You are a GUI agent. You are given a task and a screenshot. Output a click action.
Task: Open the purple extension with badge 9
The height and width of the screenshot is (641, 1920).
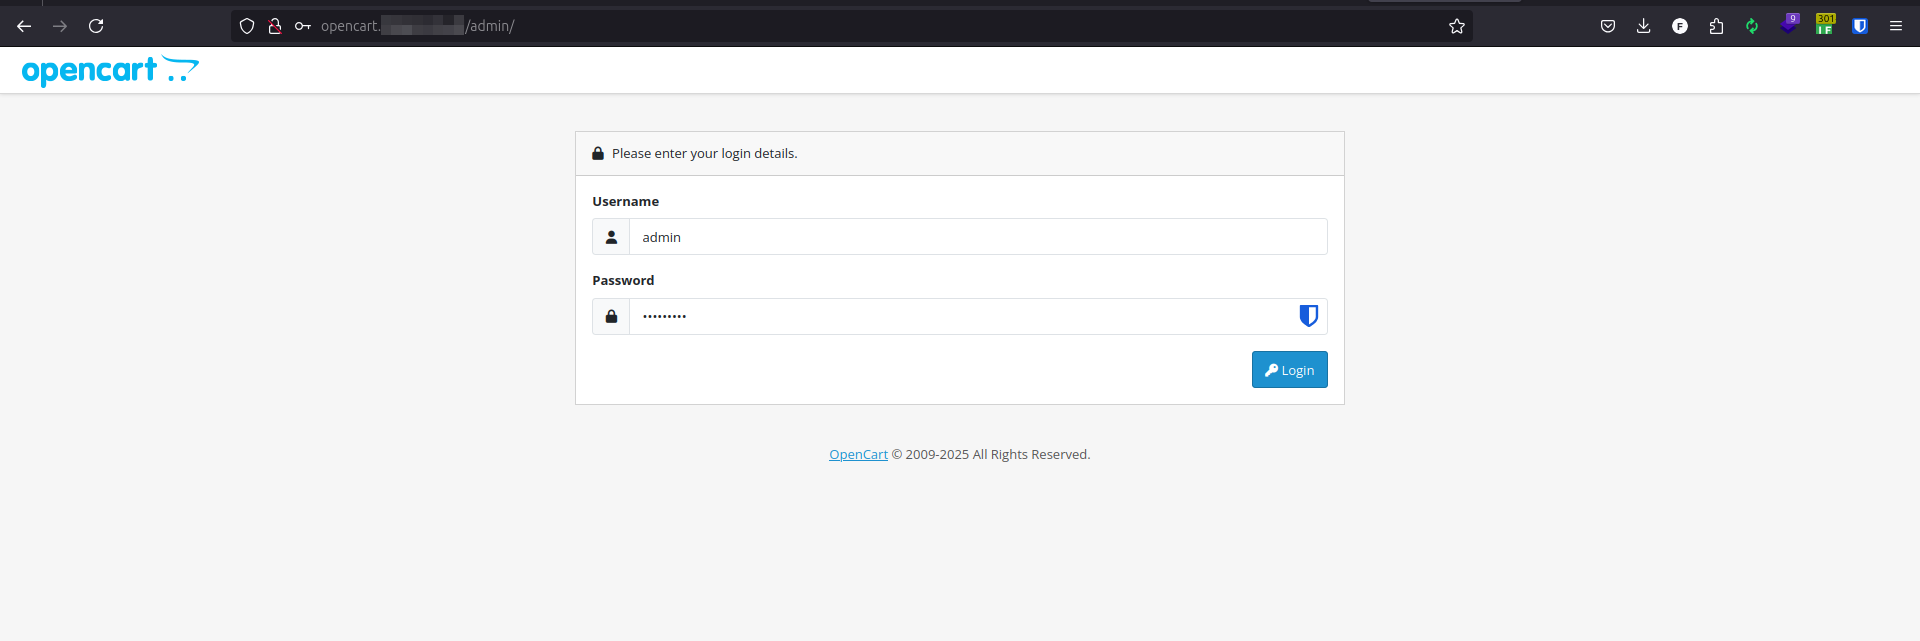[x=1789, y=24]
